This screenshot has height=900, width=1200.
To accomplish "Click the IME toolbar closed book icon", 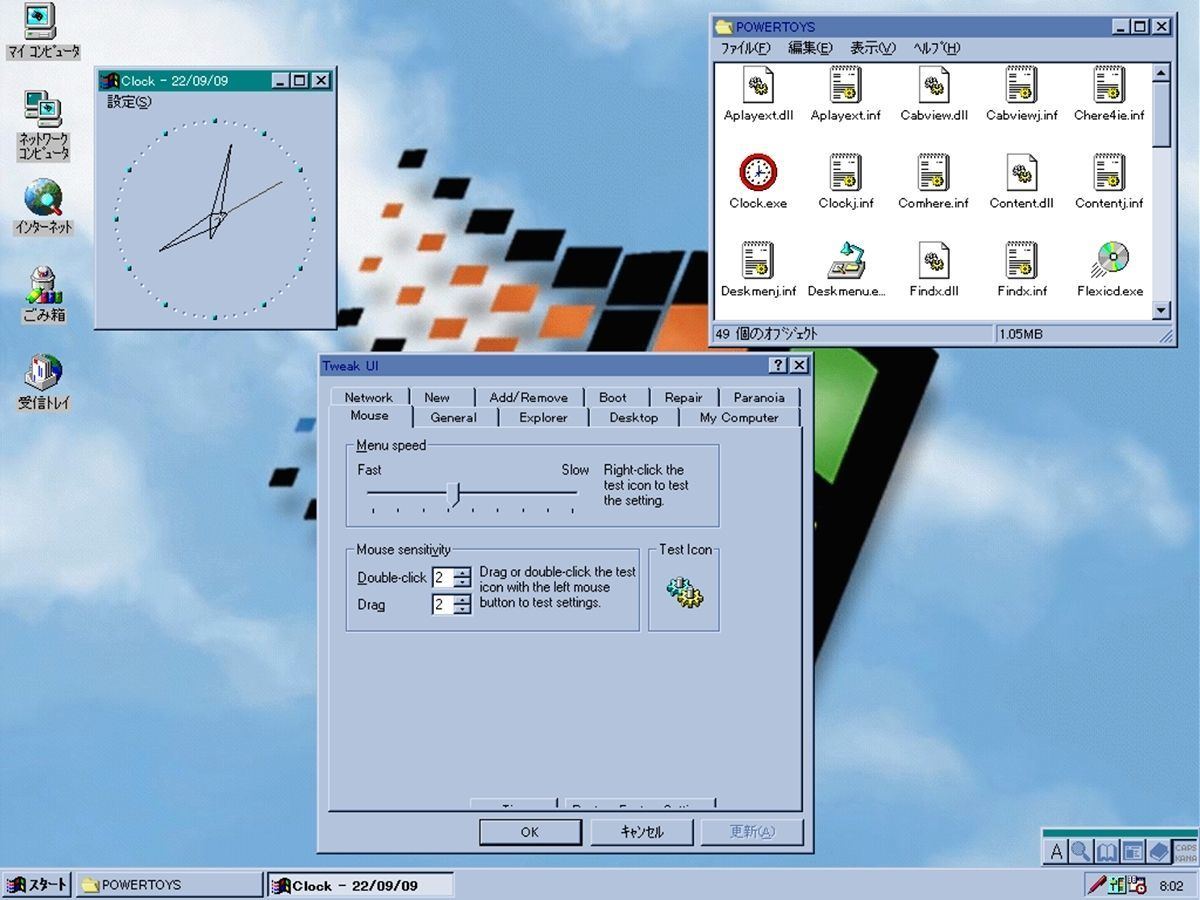I will [1159, 852].
